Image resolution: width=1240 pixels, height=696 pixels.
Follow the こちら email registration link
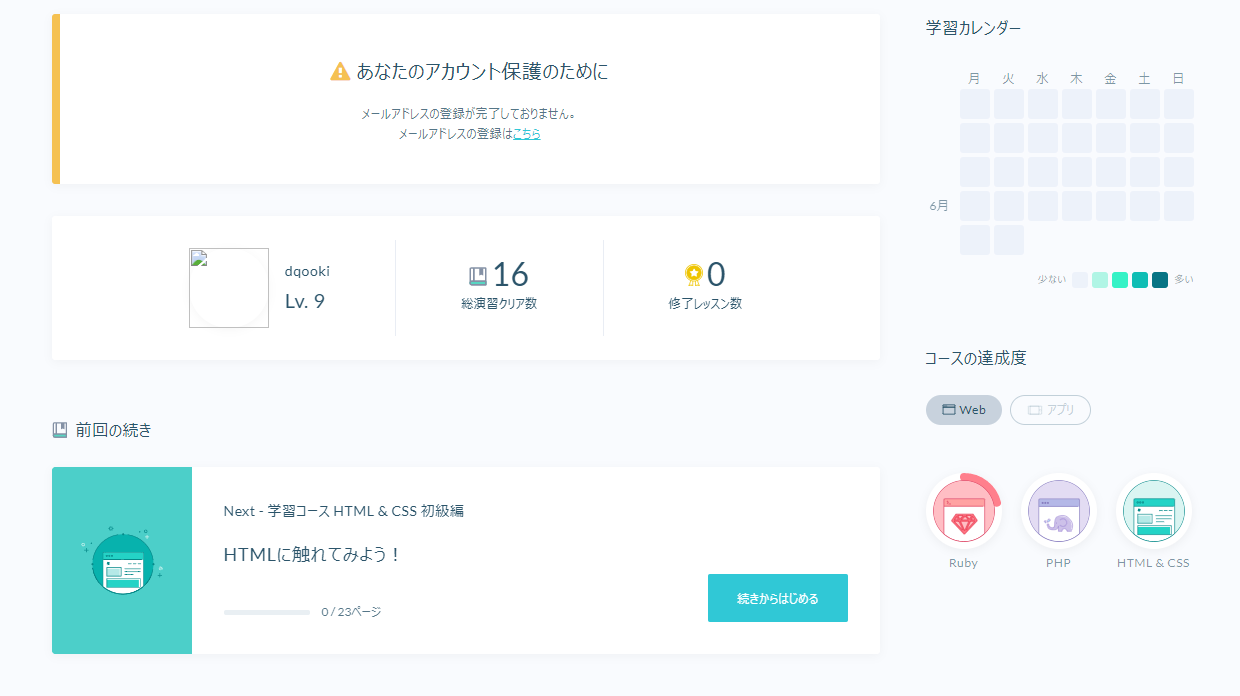pyautogui.click(x=527, y=133)
